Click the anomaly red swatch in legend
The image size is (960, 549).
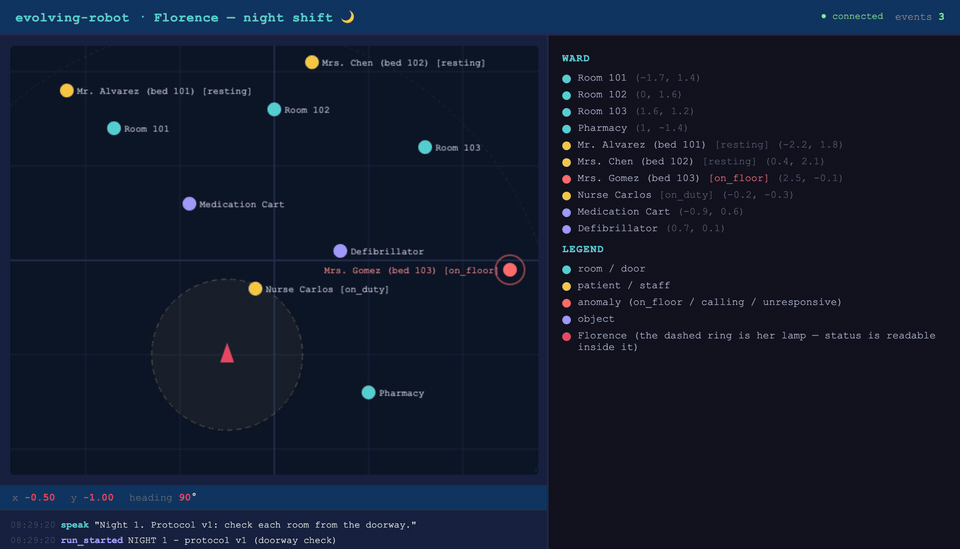(566, 303)
